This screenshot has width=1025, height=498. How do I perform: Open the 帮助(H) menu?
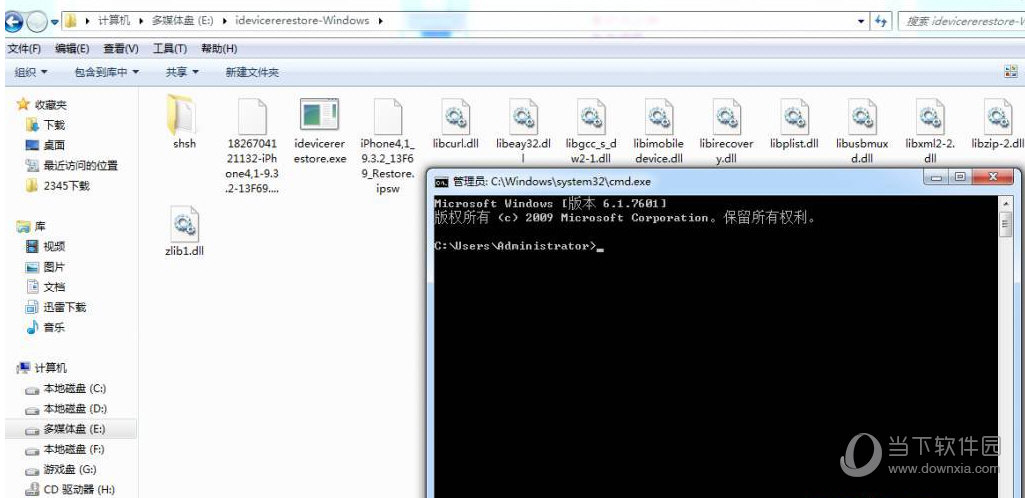pos(219,49)
